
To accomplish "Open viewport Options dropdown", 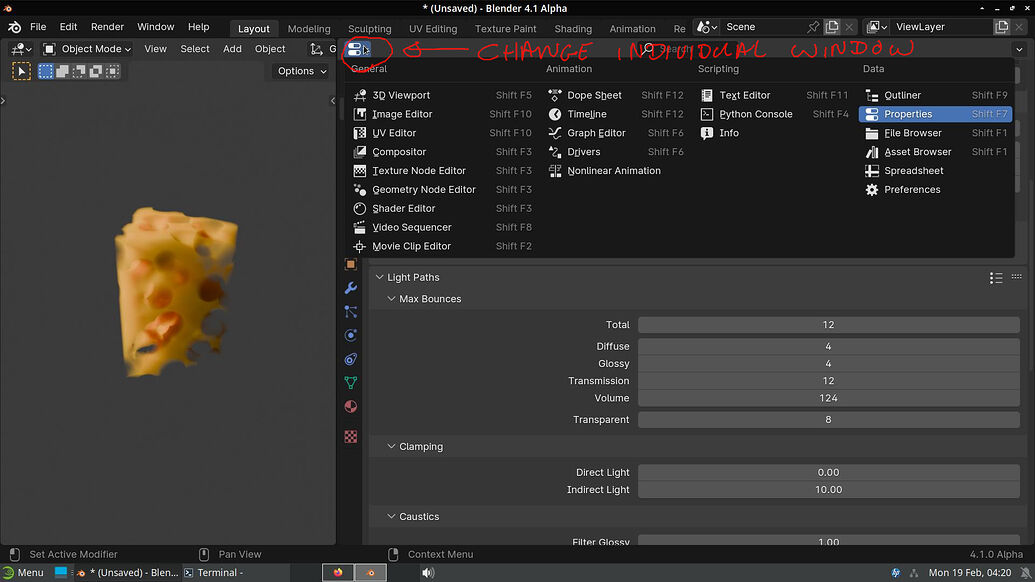I will [302, 71].
